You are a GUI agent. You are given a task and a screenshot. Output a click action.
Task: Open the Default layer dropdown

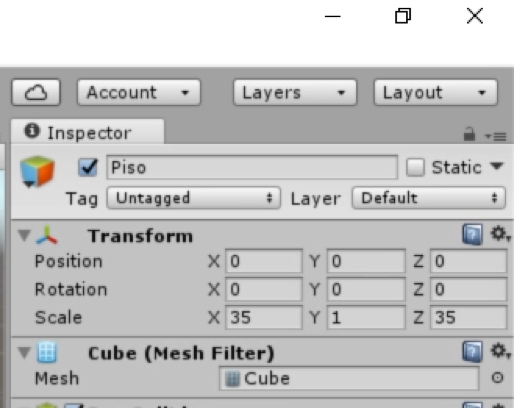pyautogui.click(x=429, y=198)
